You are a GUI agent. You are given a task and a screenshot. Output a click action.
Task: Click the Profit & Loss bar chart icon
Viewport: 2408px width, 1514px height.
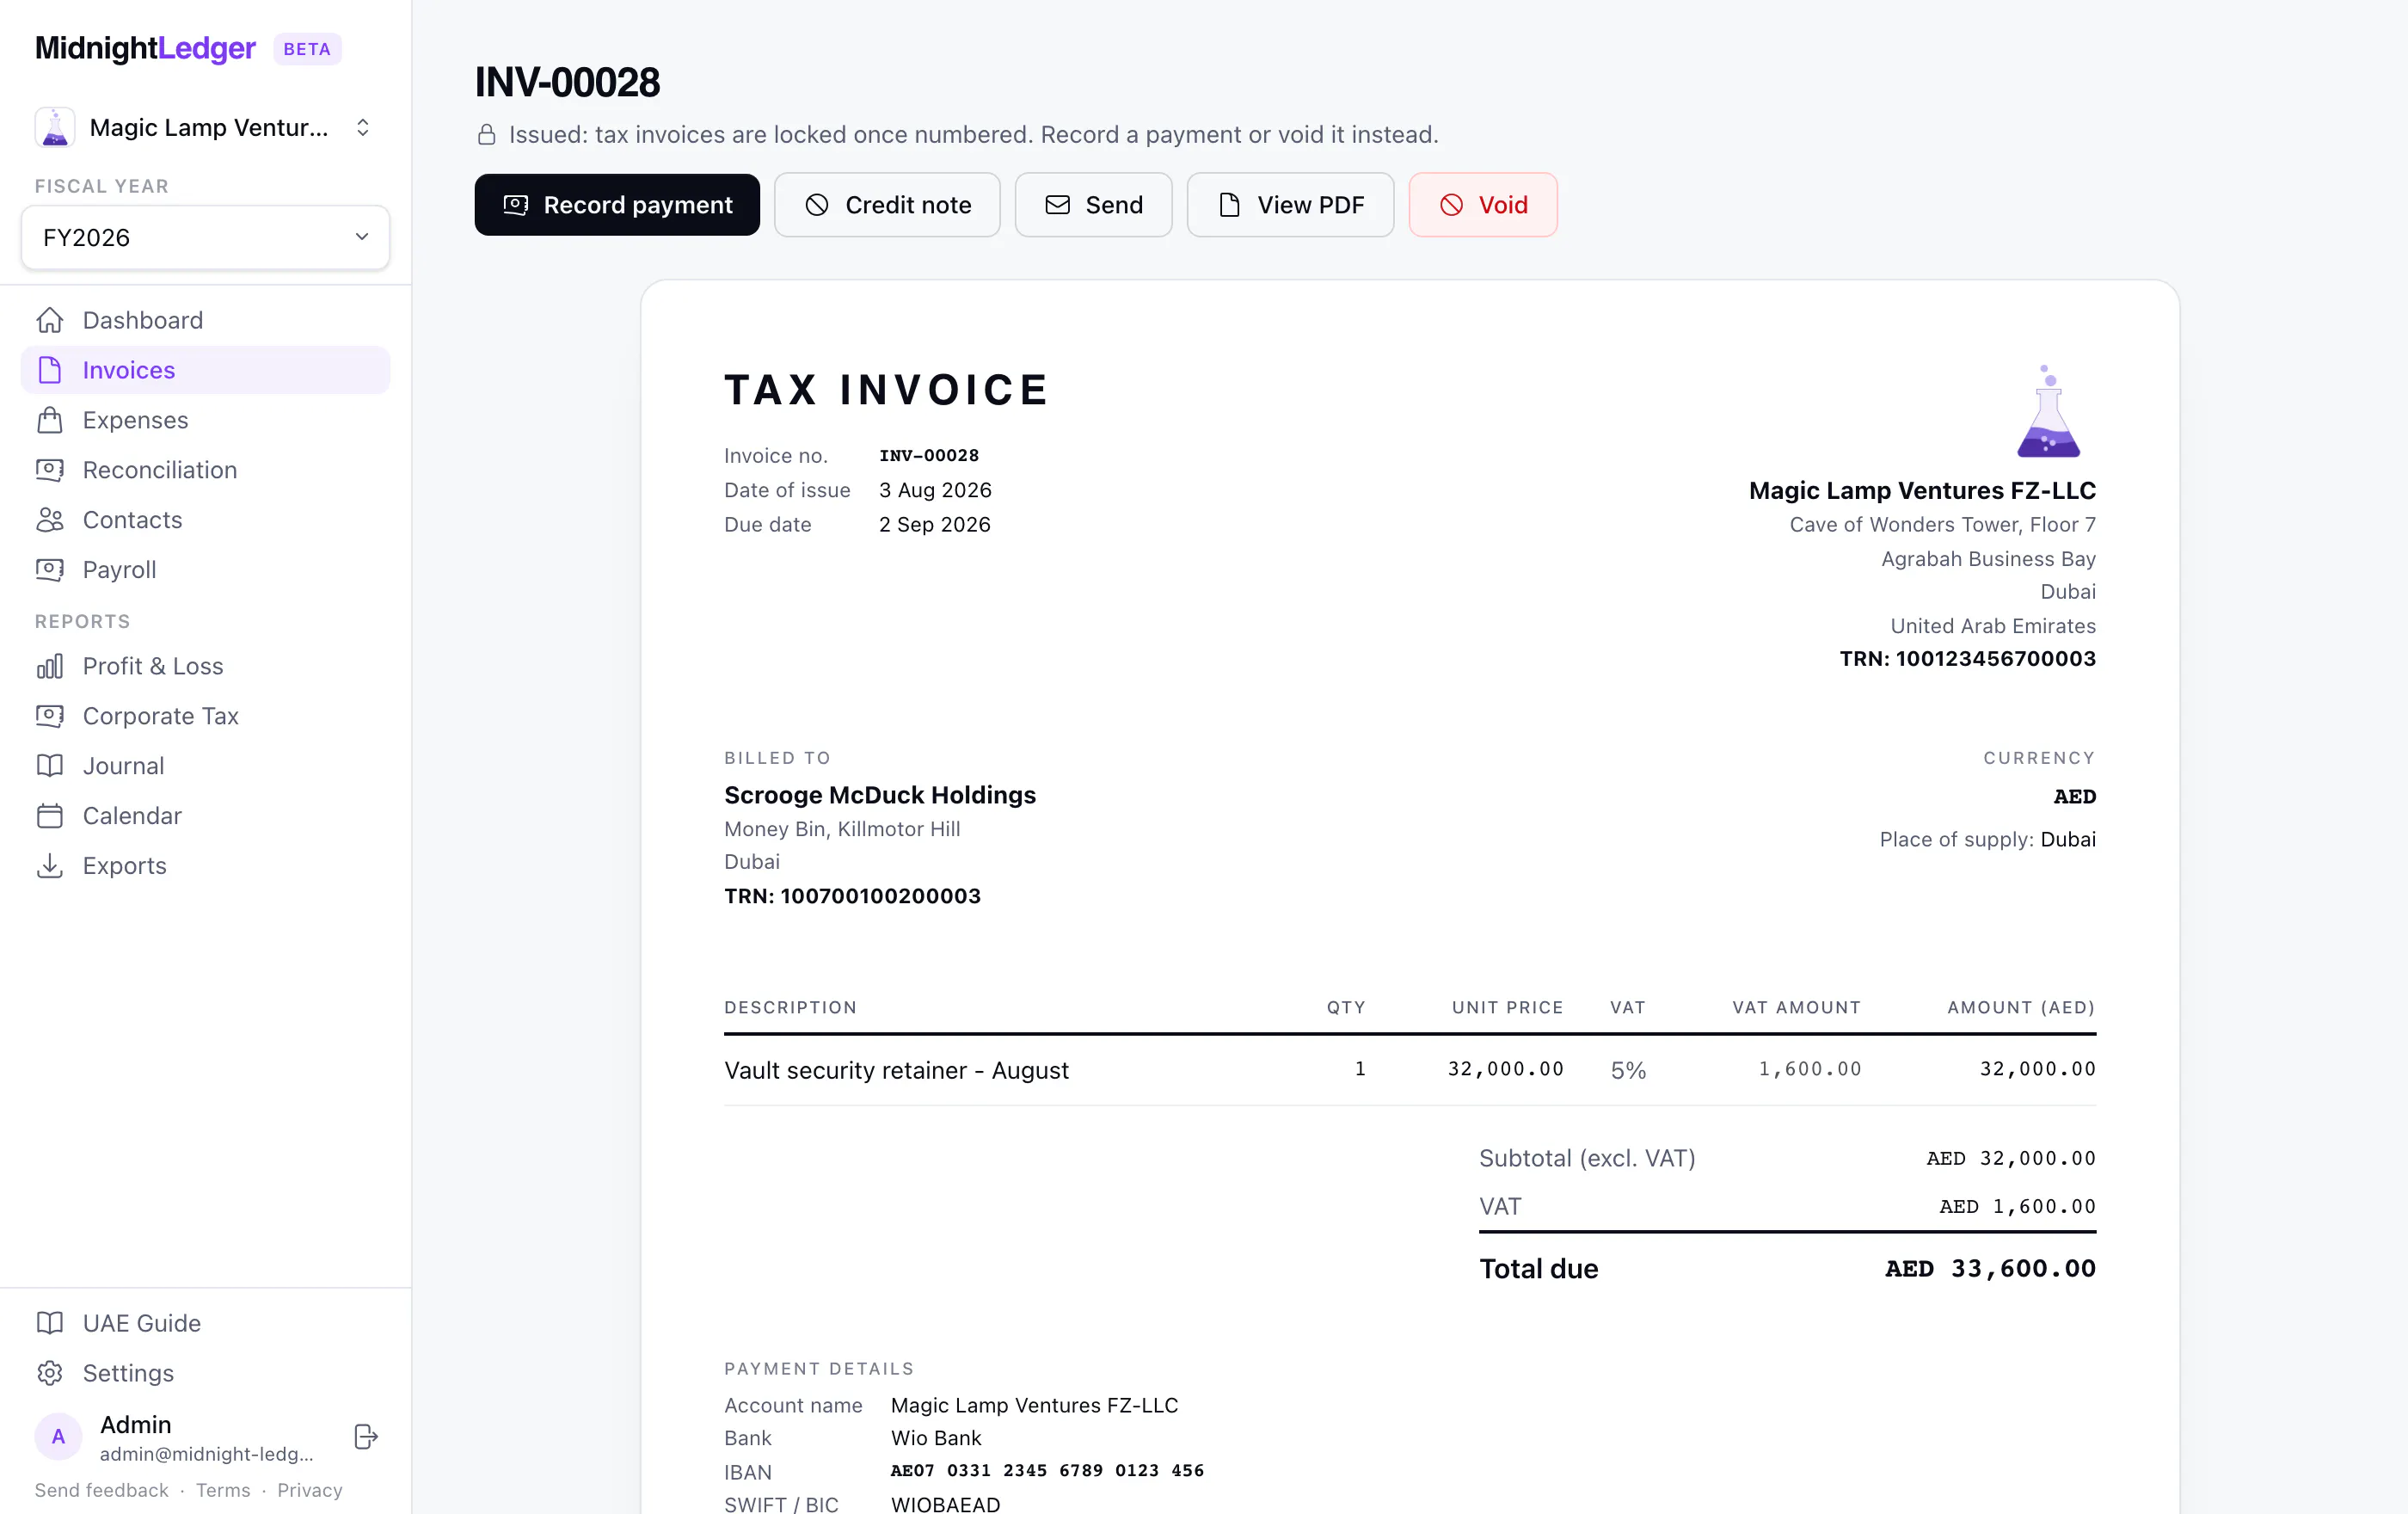[x=50, y=666]
